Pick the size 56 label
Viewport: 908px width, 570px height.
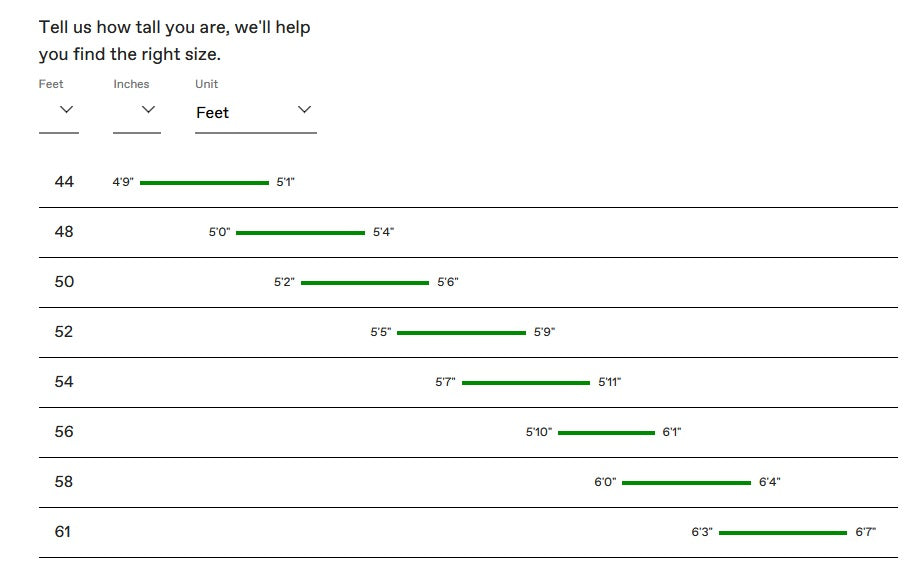coord(64,432)
